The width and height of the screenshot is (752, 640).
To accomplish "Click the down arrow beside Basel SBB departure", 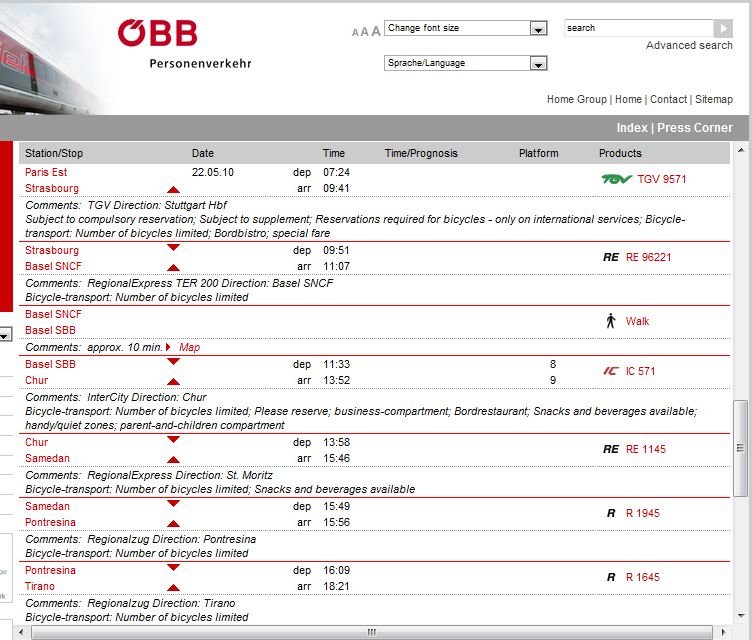I will (173, 362).
